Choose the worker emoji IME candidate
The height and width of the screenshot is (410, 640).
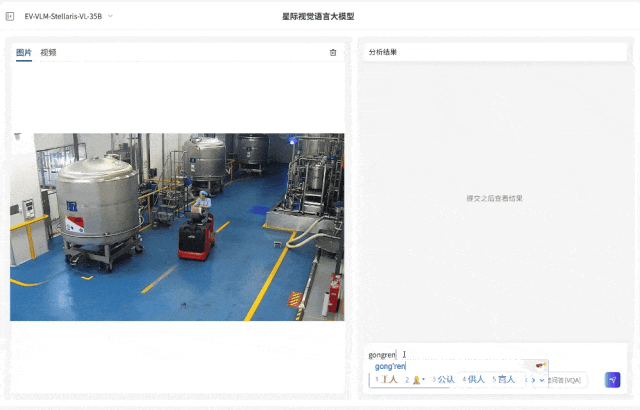(x=416, y=380)
